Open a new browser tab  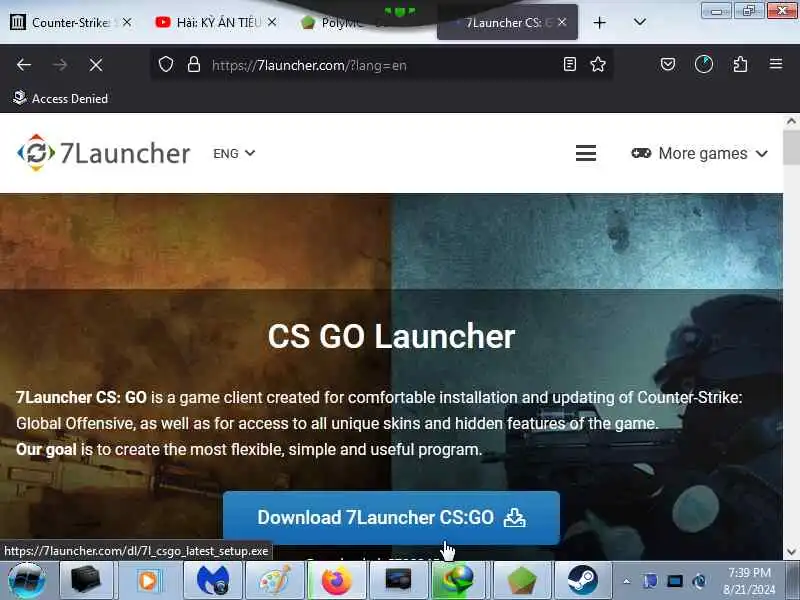[x=600, y=22]
